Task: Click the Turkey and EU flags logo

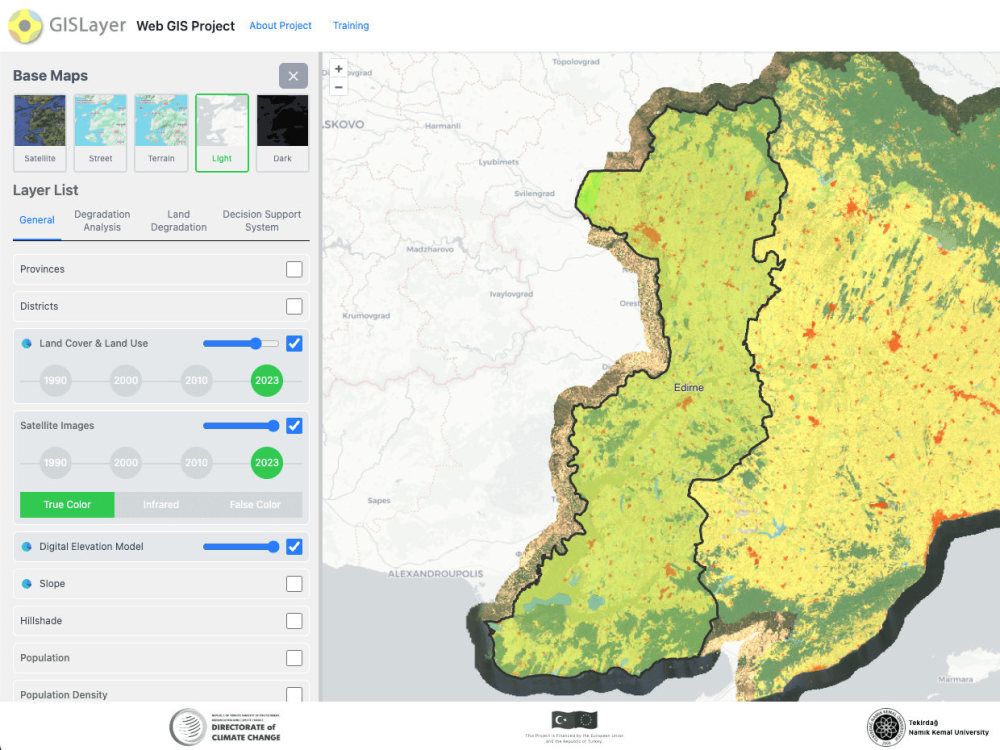Action: [574, 721]
